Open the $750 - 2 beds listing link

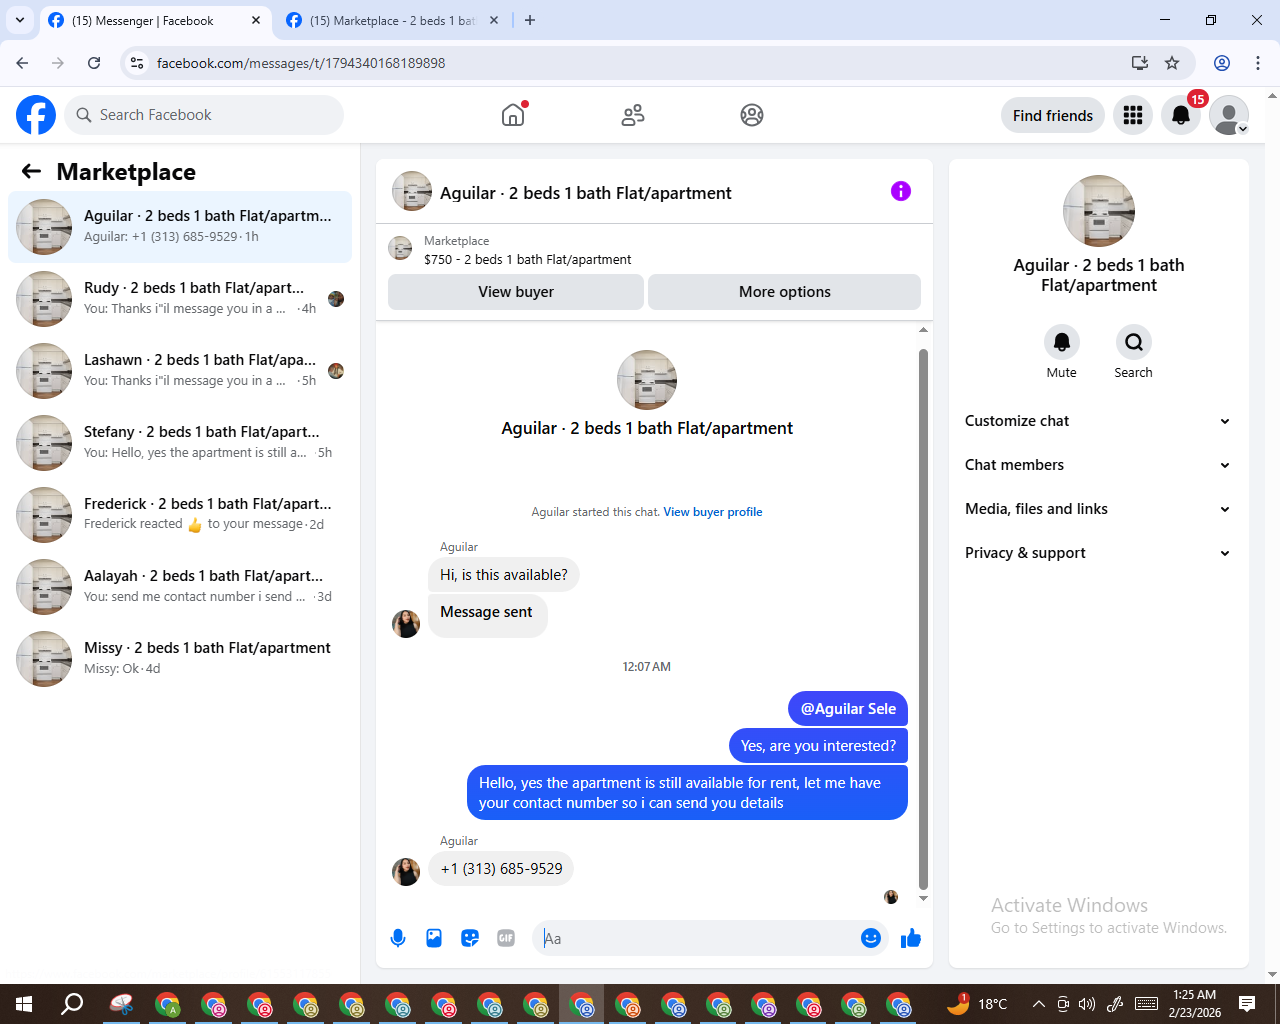(528, 259)
